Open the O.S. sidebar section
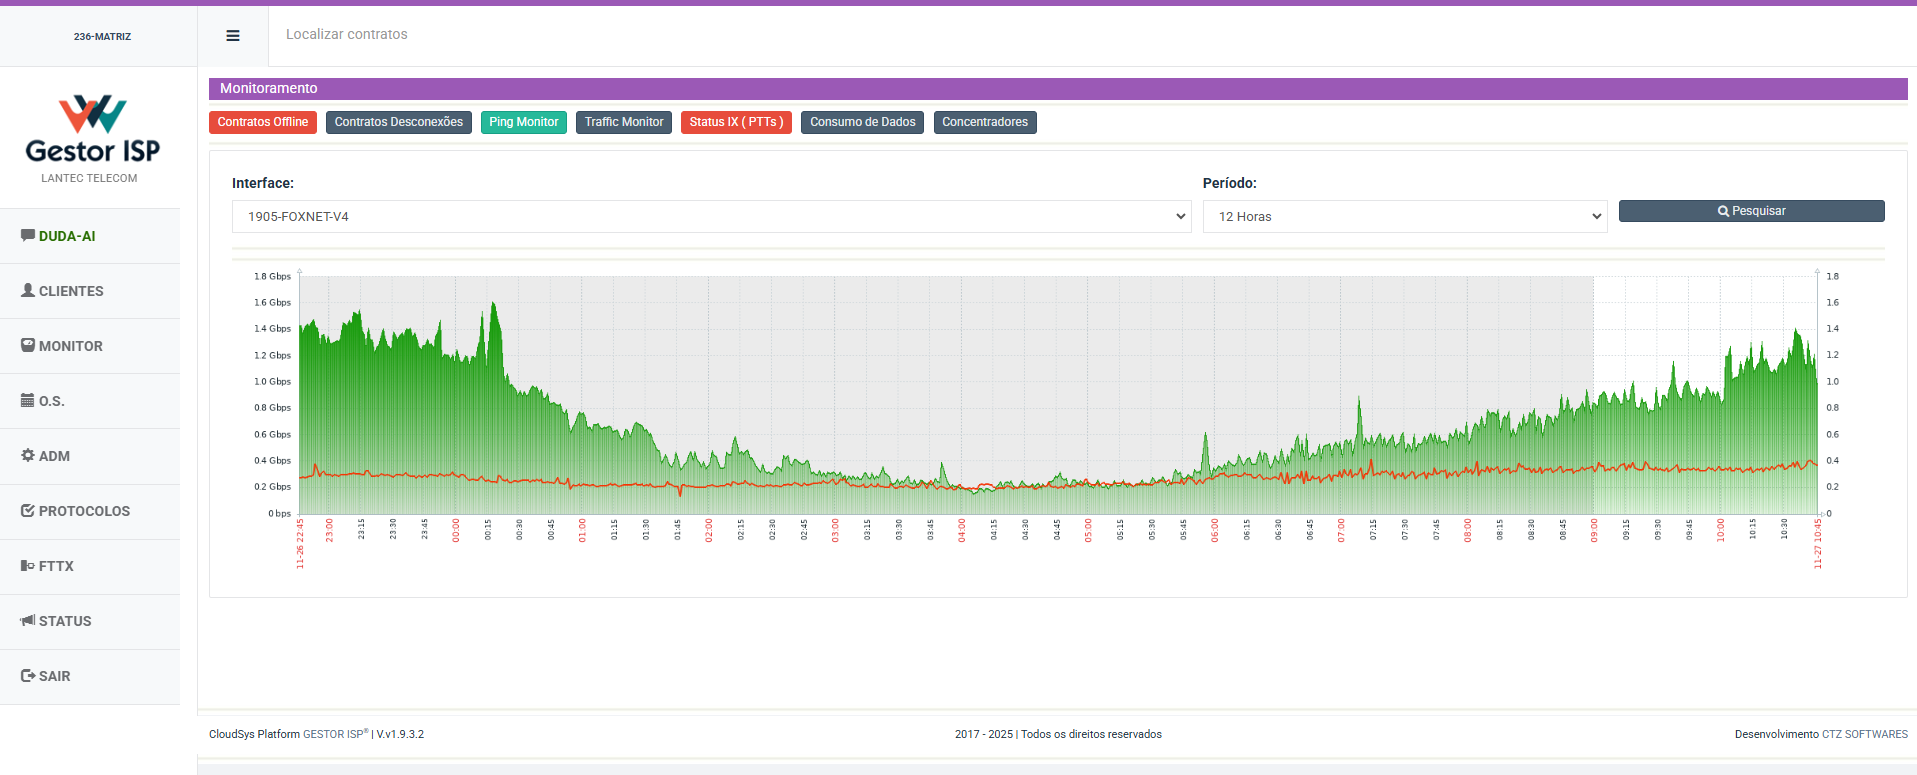 coord(50,401)
